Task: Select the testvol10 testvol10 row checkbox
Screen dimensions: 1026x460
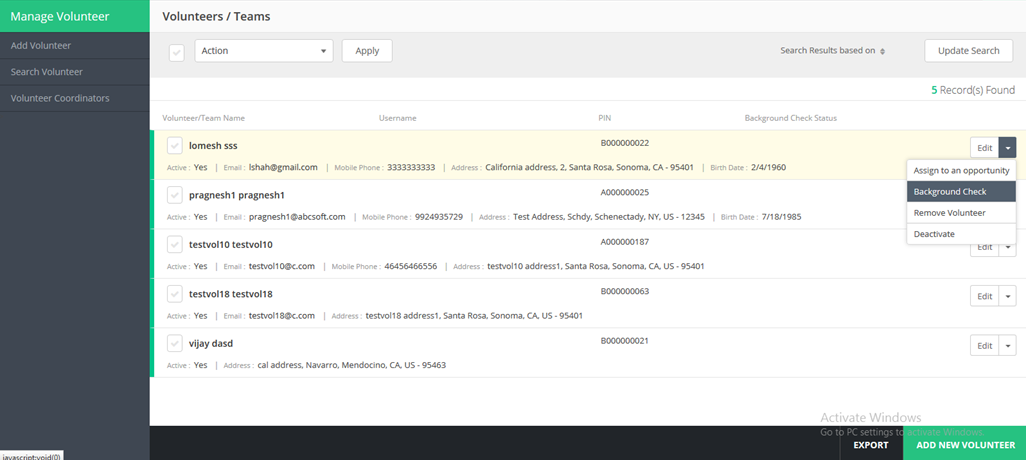Action: click(x=175, y=244)
